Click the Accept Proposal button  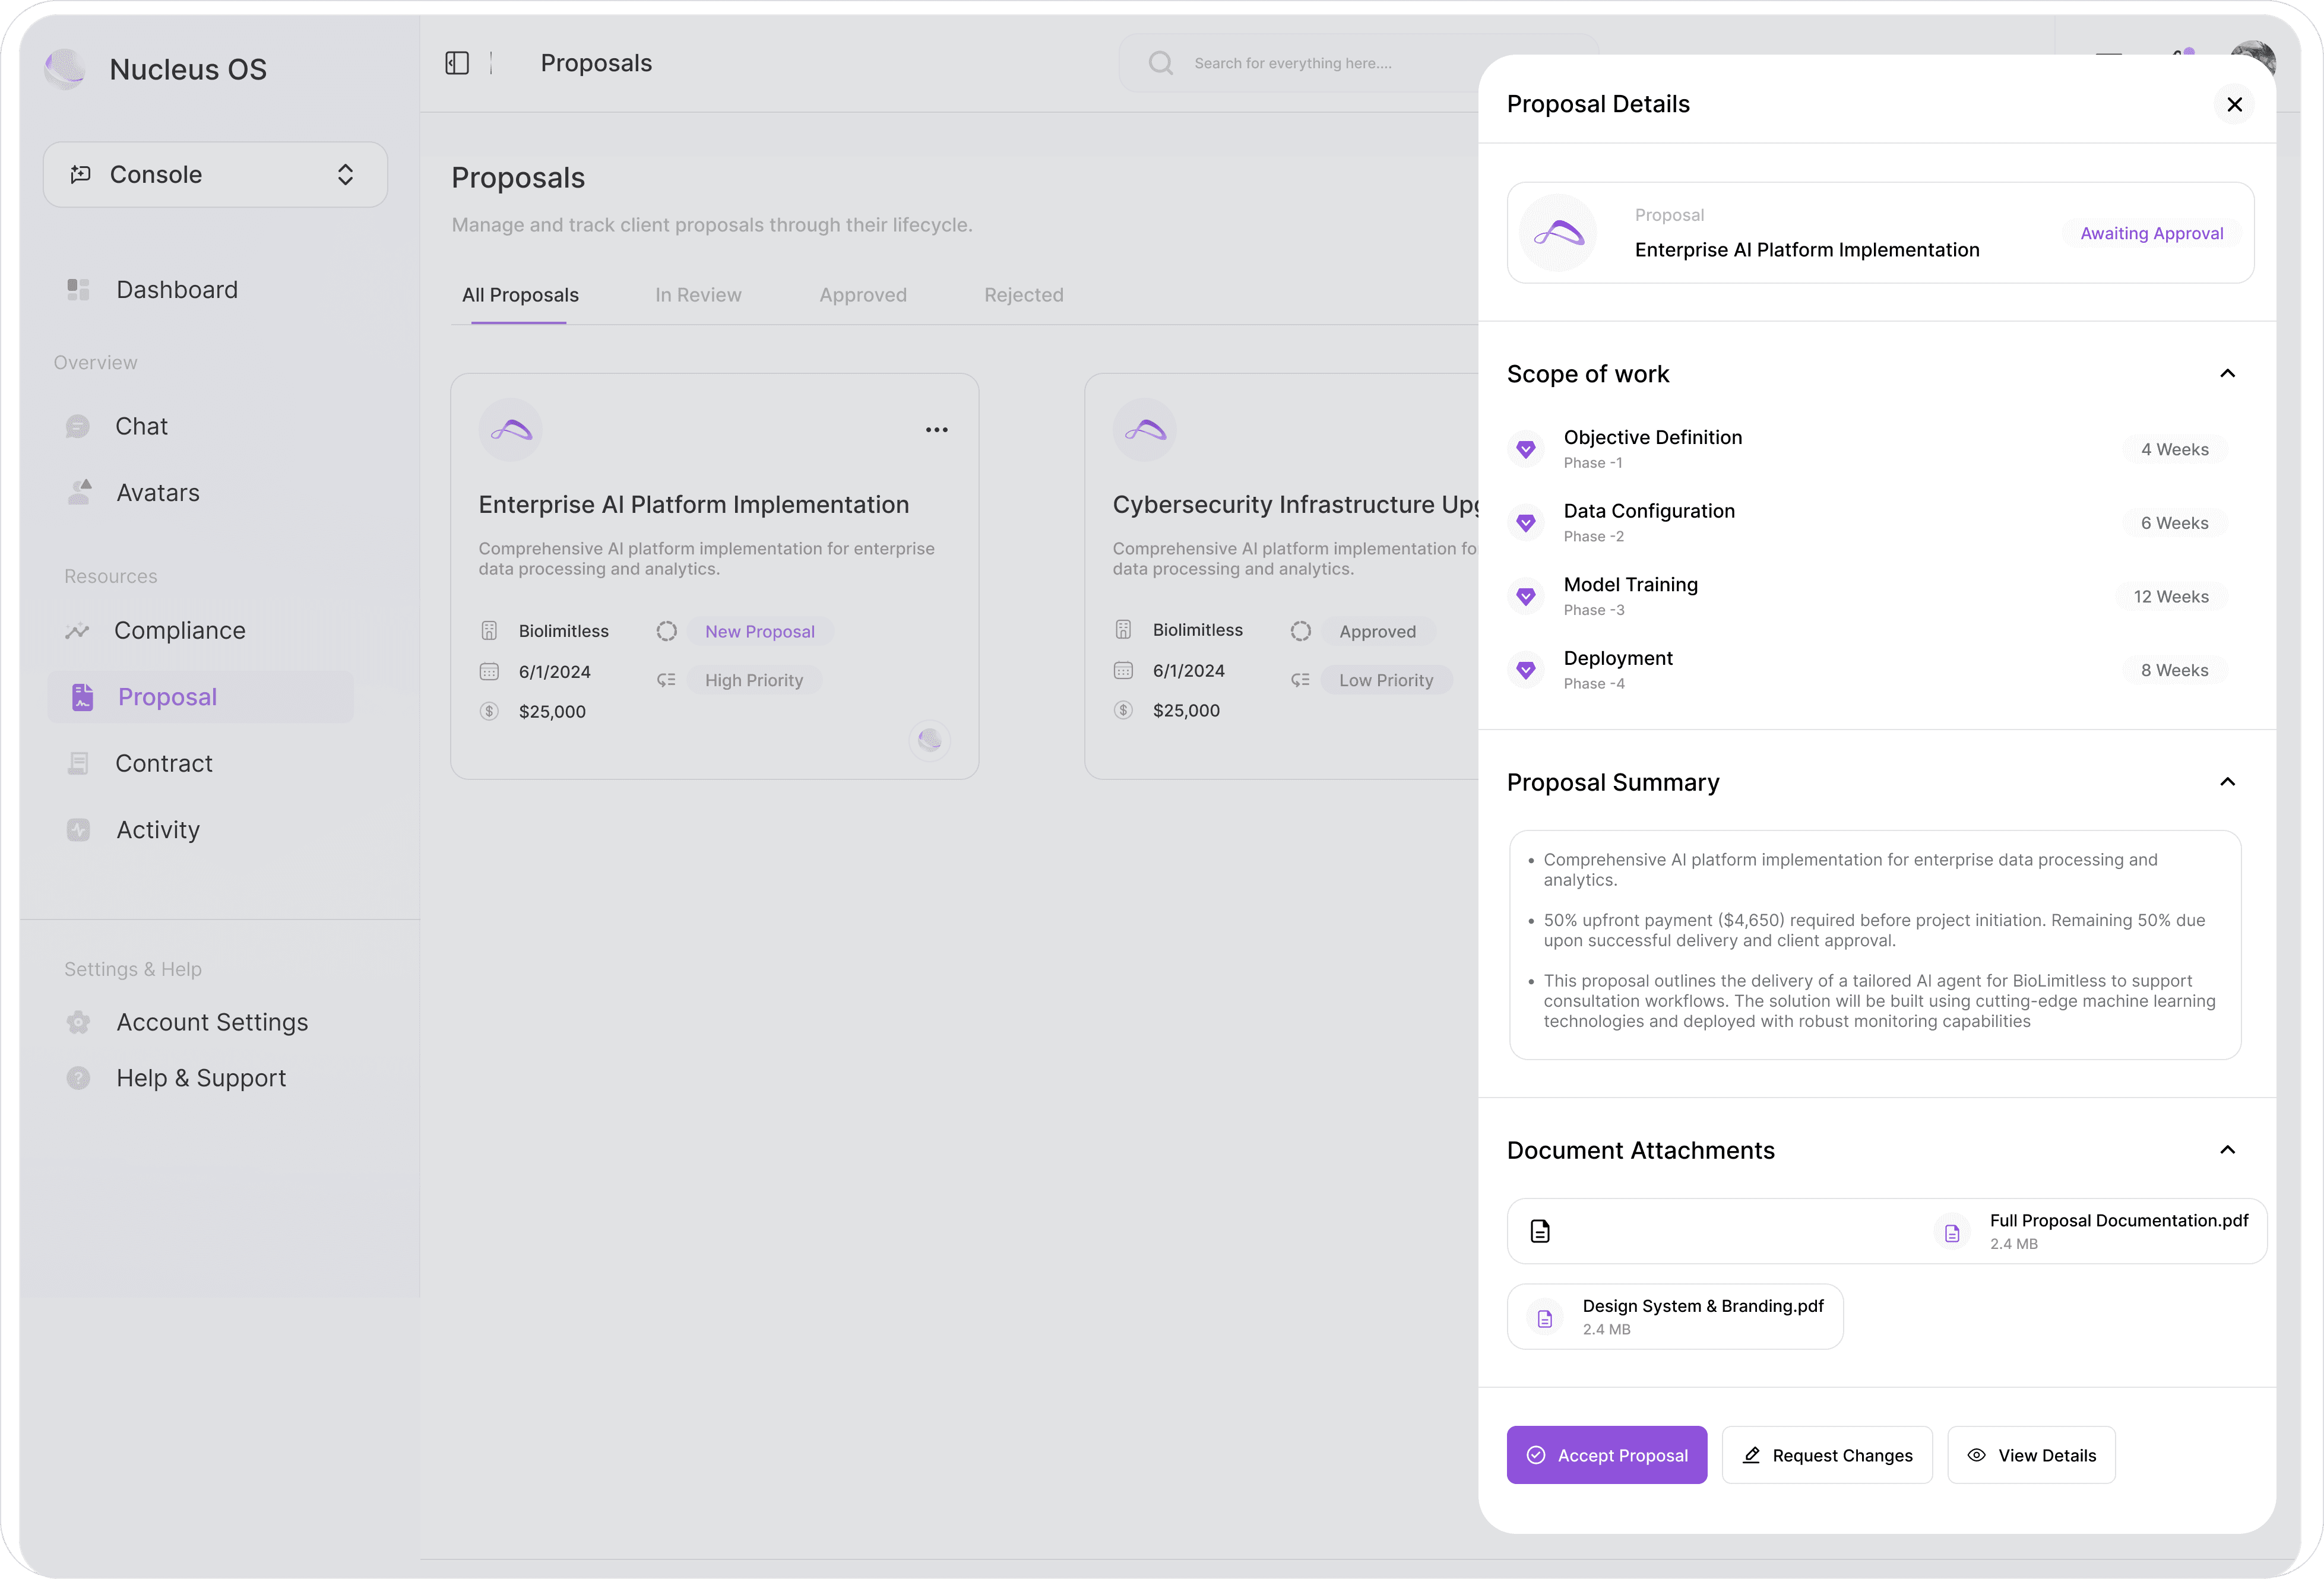(x=1606, y=1455)
